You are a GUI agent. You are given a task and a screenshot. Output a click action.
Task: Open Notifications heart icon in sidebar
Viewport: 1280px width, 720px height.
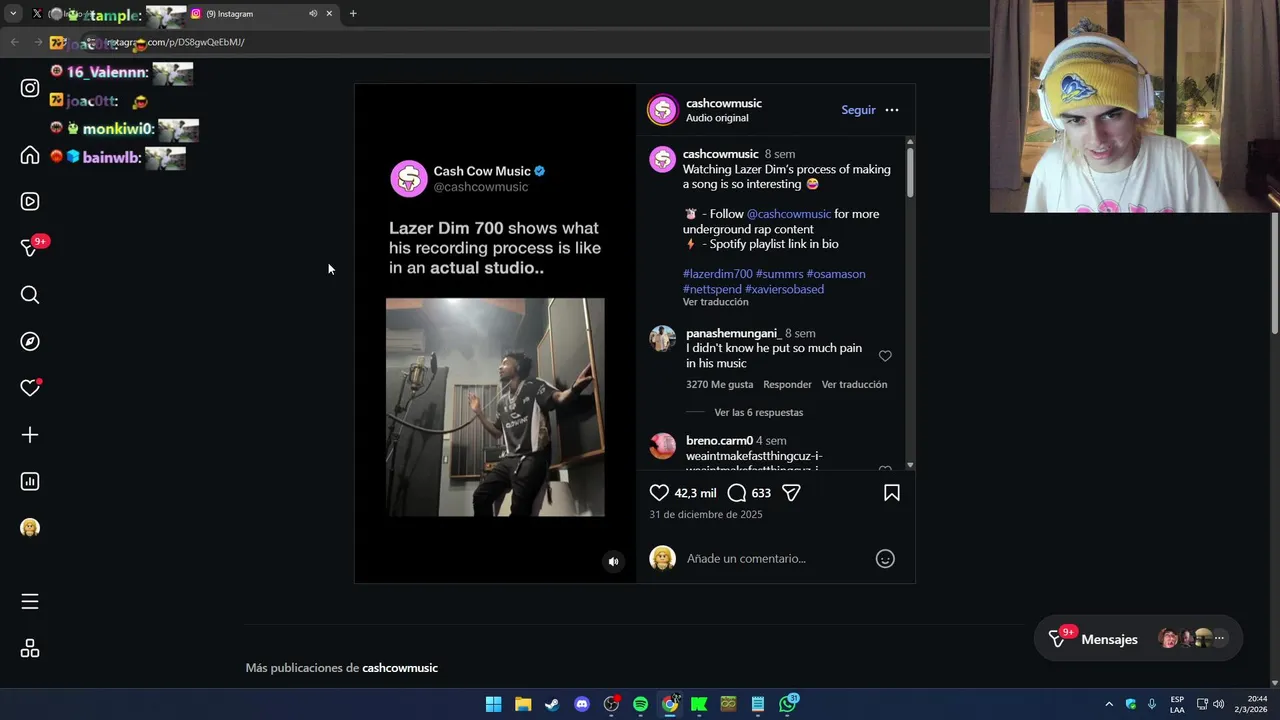coord(30,388)
